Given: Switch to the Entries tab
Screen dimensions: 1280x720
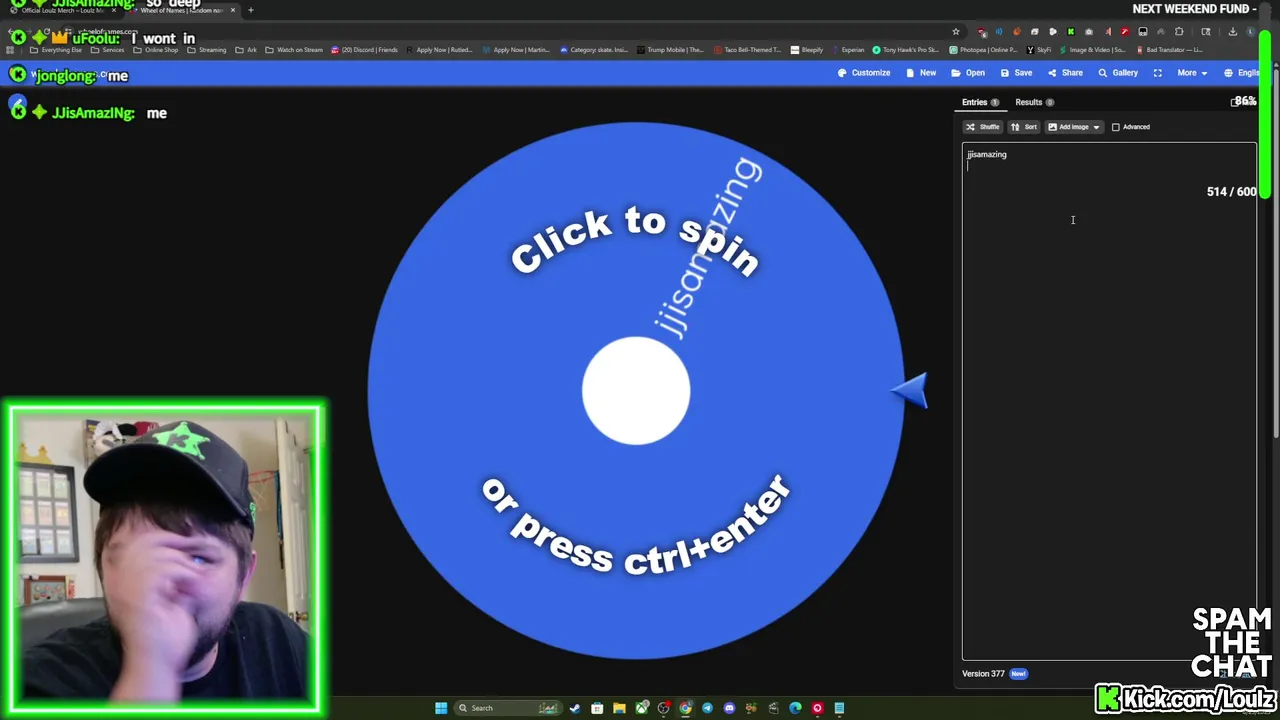Looking at the screenshot, I should (x=980, y=102).
